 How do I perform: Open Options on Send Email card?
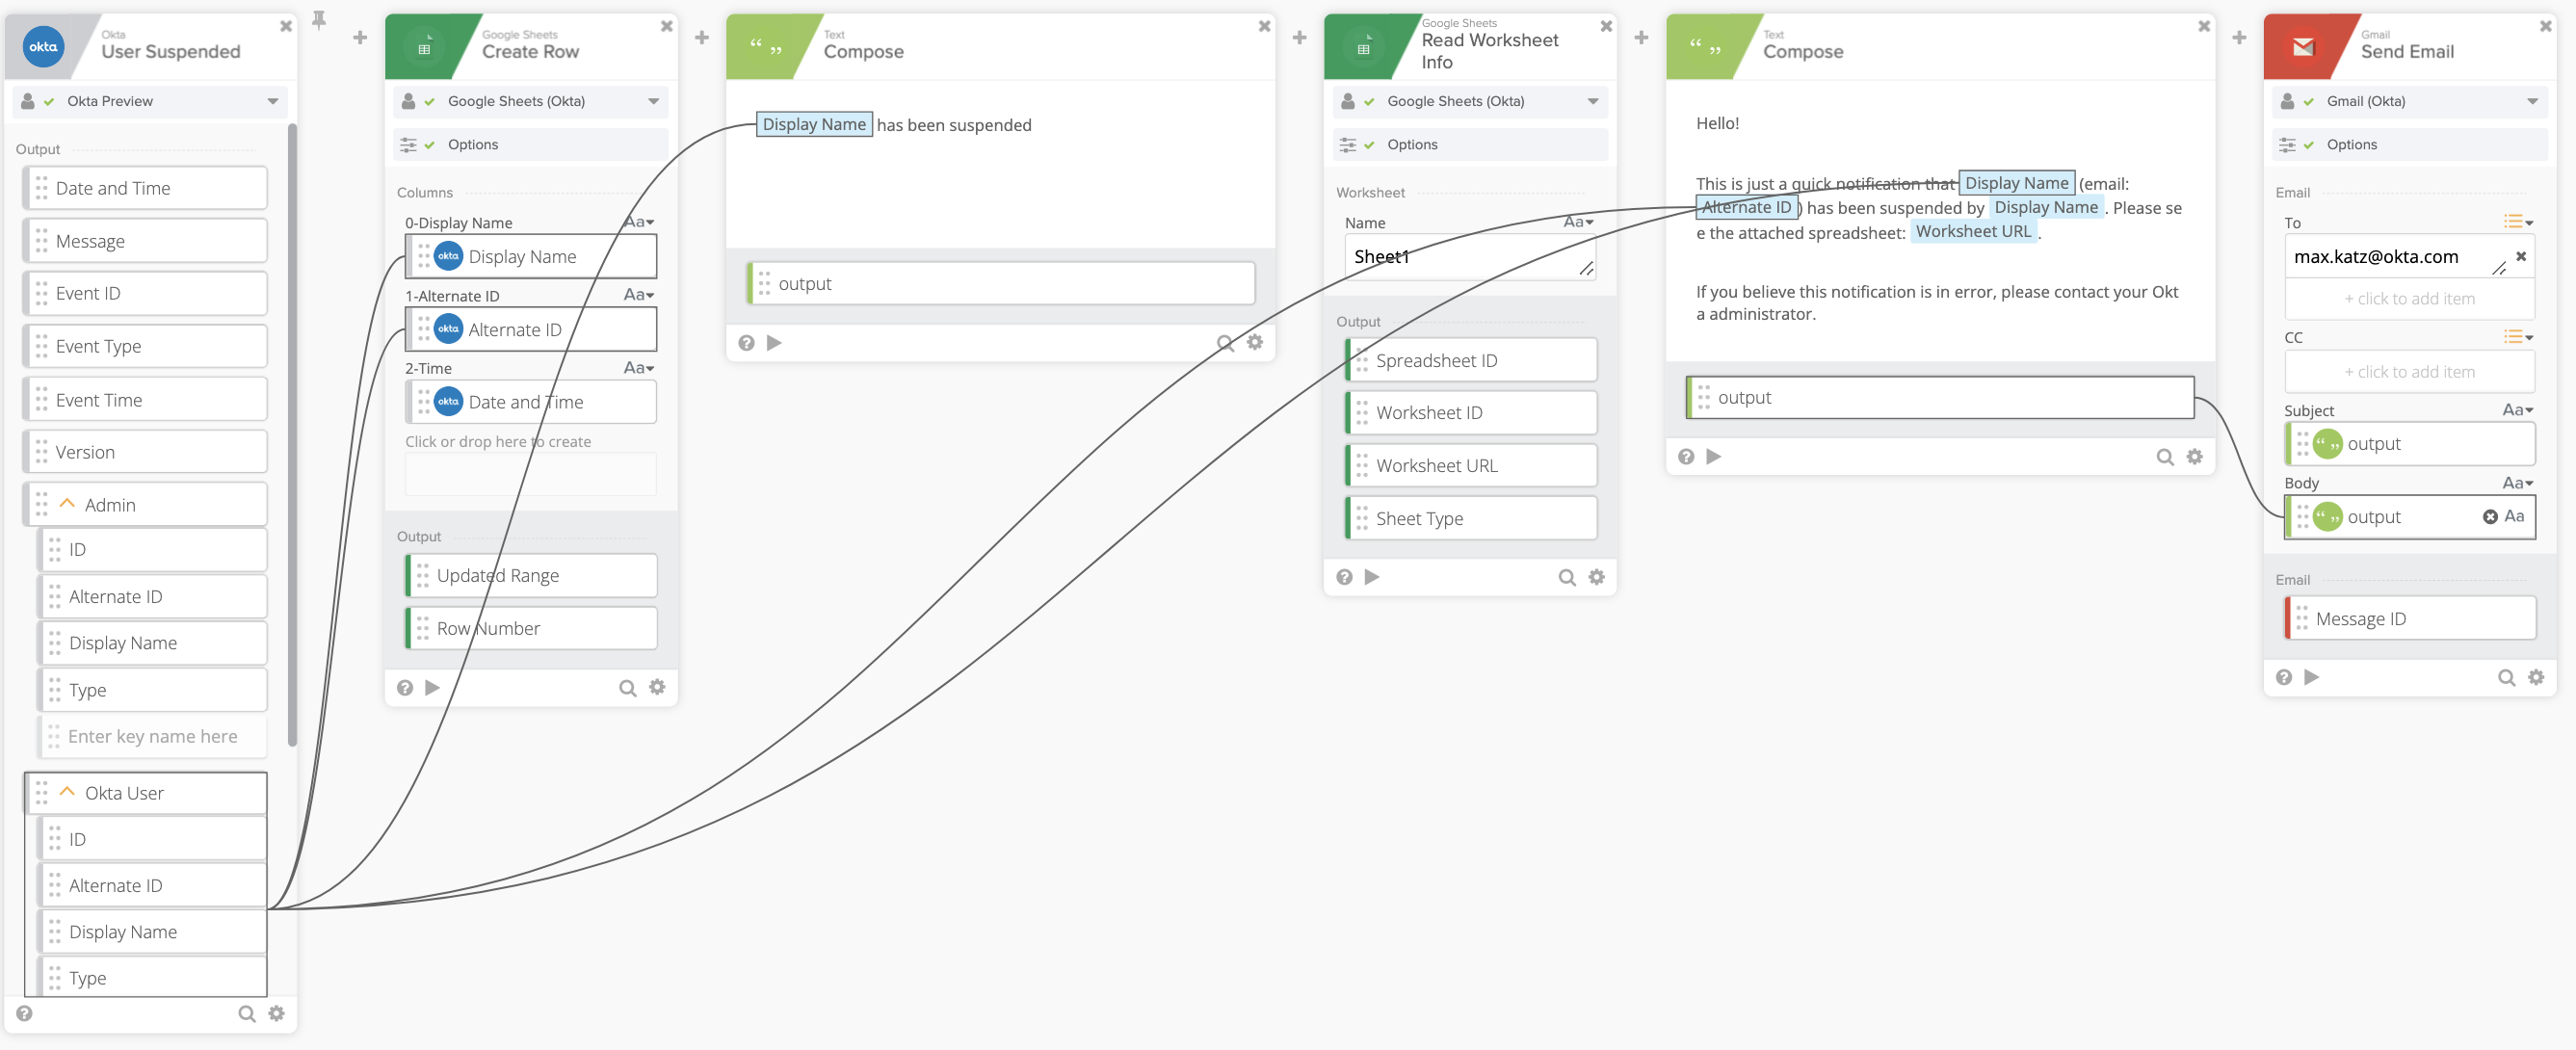click(x=2351, y=145)
